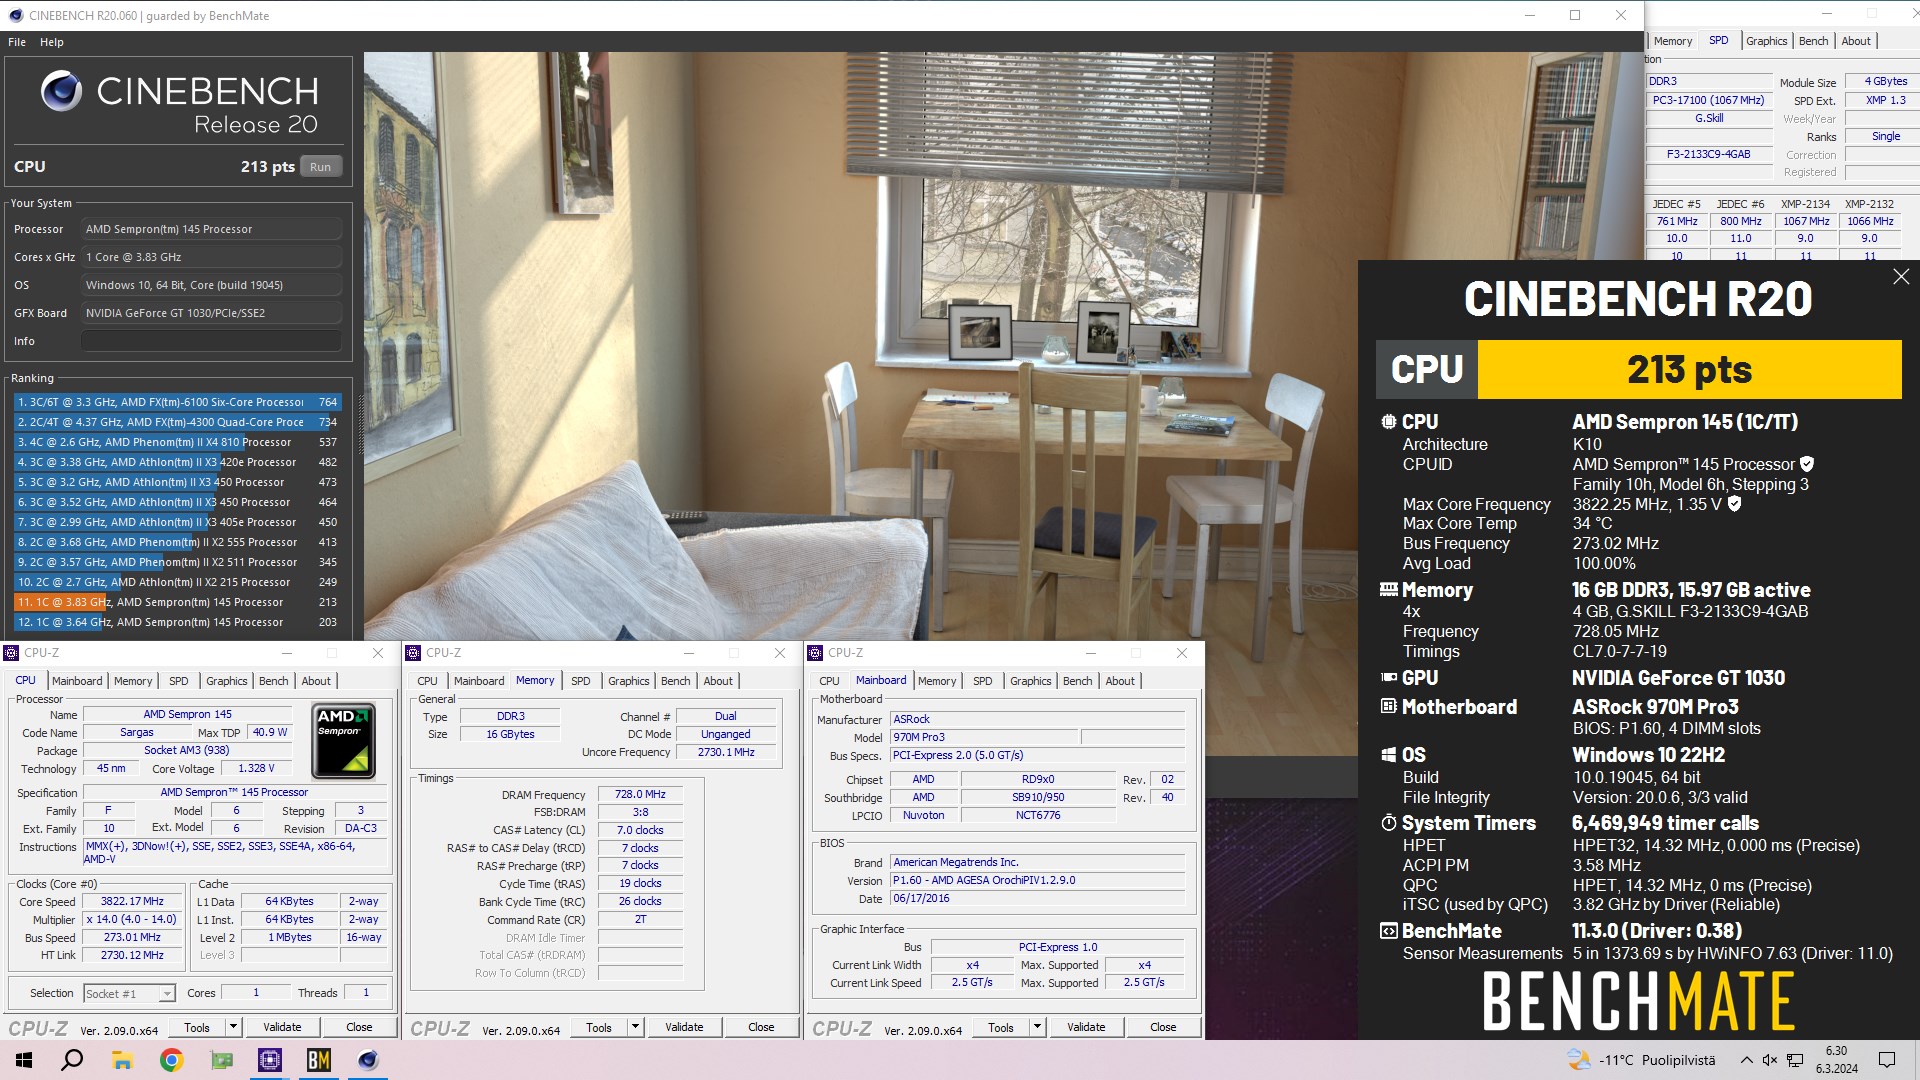Click Model field 970M Pro3
The height and width of the screenshot is (1080, 1920).
coord(984,737)
